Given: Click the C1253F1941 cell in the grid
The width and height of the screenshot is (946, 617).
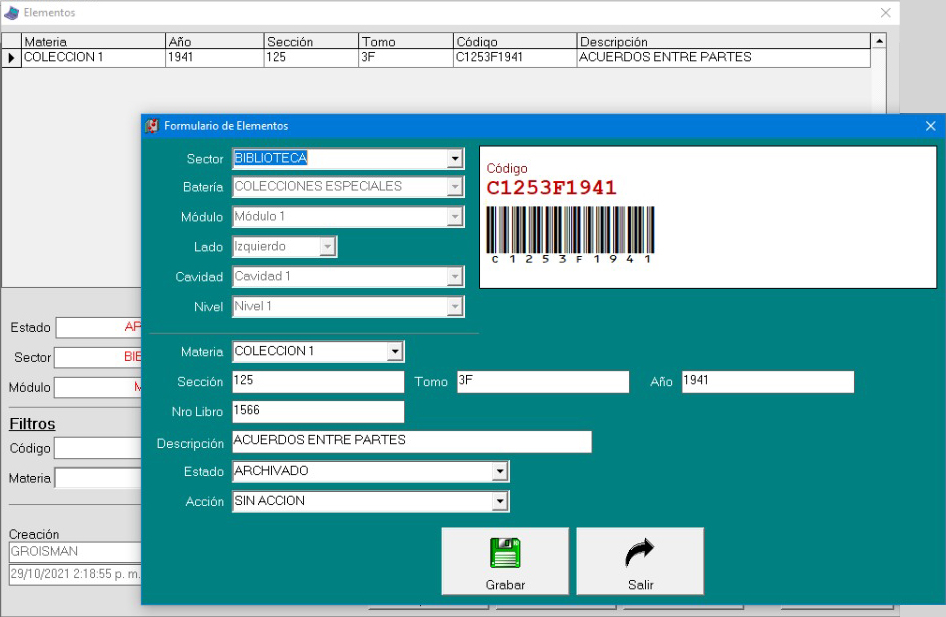Looking at the screenshot, I should (515, 57).
